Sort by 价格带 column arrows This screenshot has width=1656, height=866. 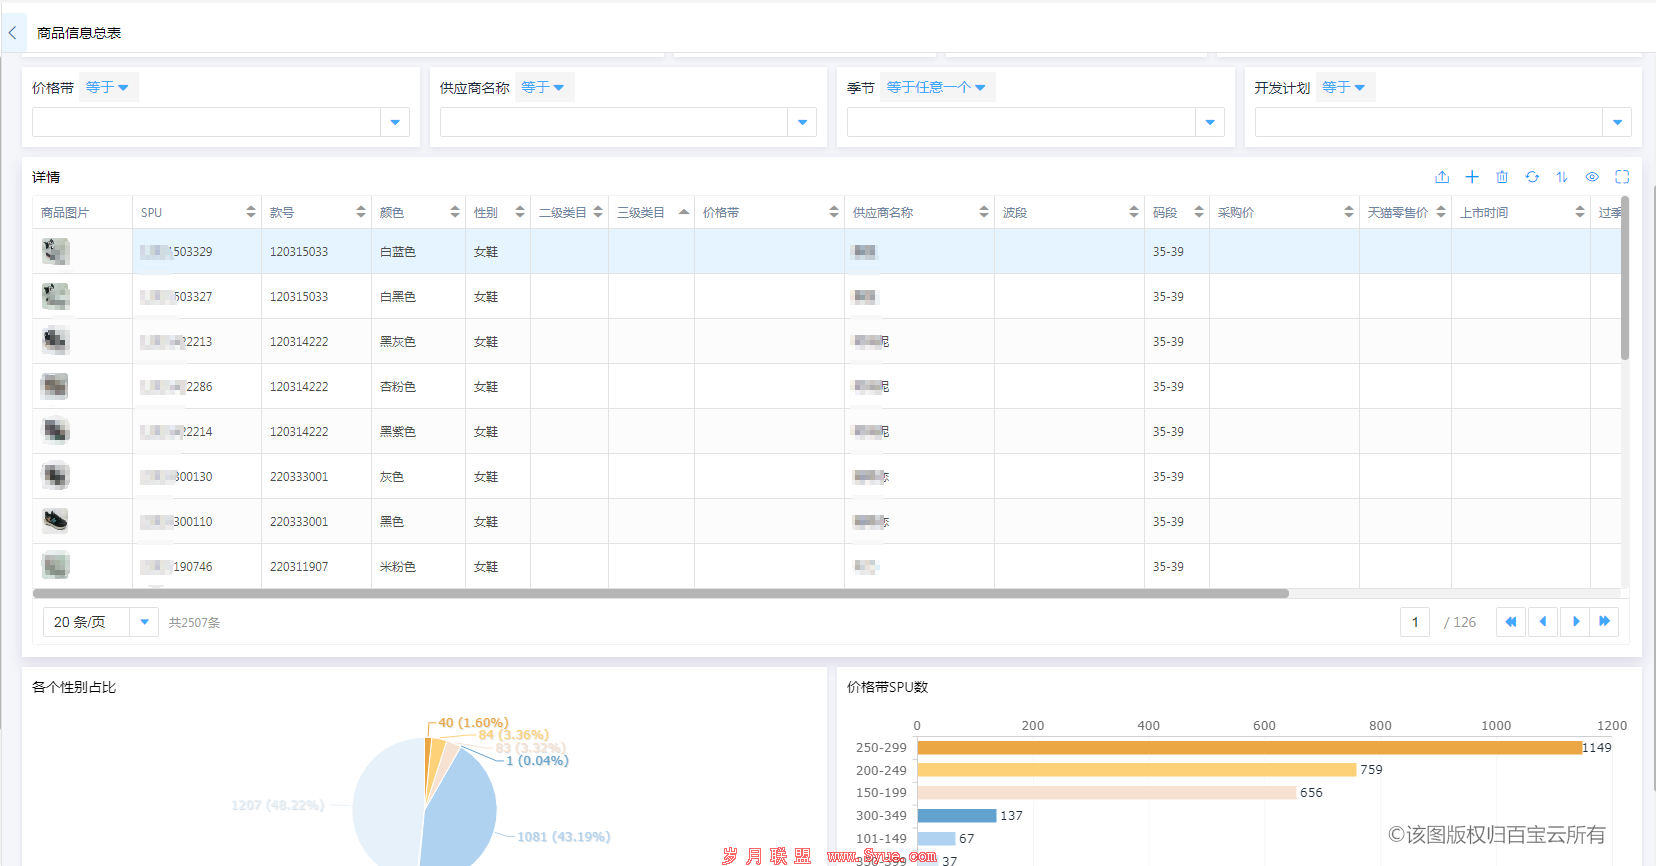point(834,212)
